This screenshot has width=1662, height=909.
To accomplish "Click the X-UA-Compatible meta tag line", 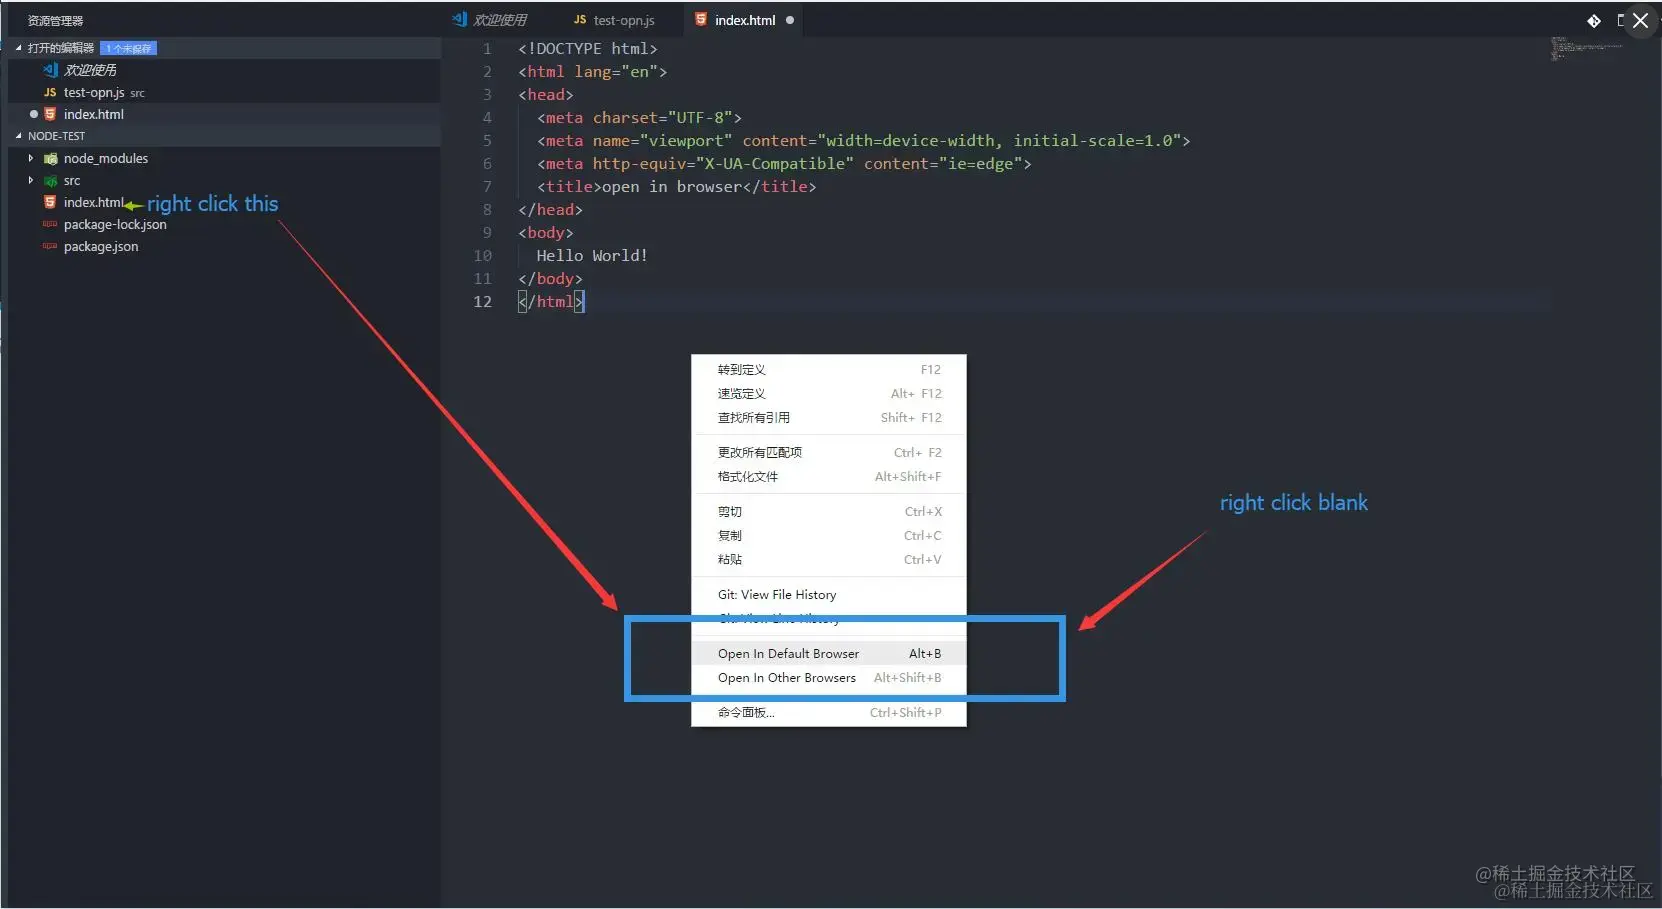I will coord(784,163).
